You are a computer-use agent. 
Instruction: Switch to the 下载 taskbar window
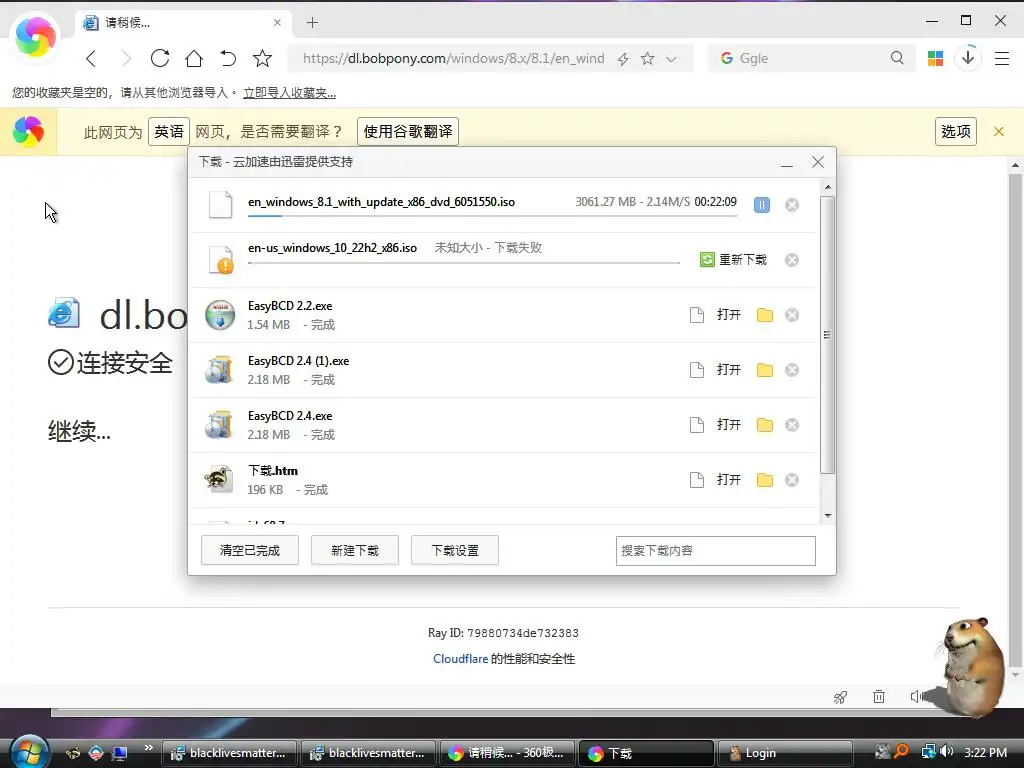[x=646, y=753]
